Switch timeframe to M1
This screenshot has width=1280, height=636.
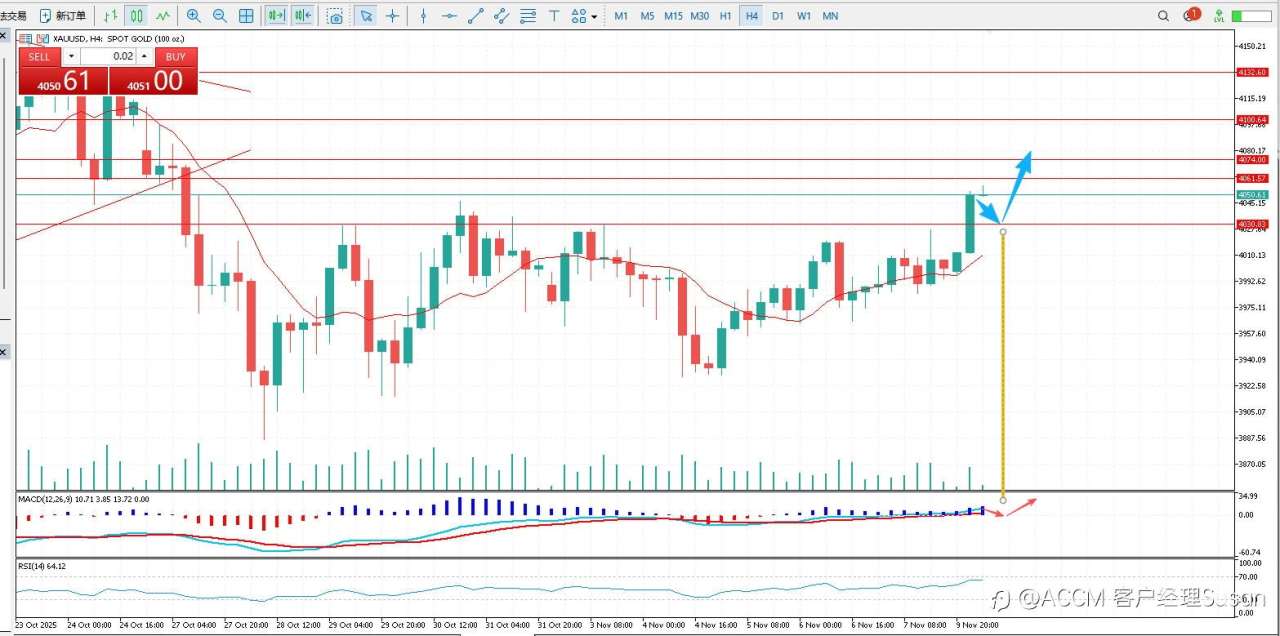(x=621, y=16)
